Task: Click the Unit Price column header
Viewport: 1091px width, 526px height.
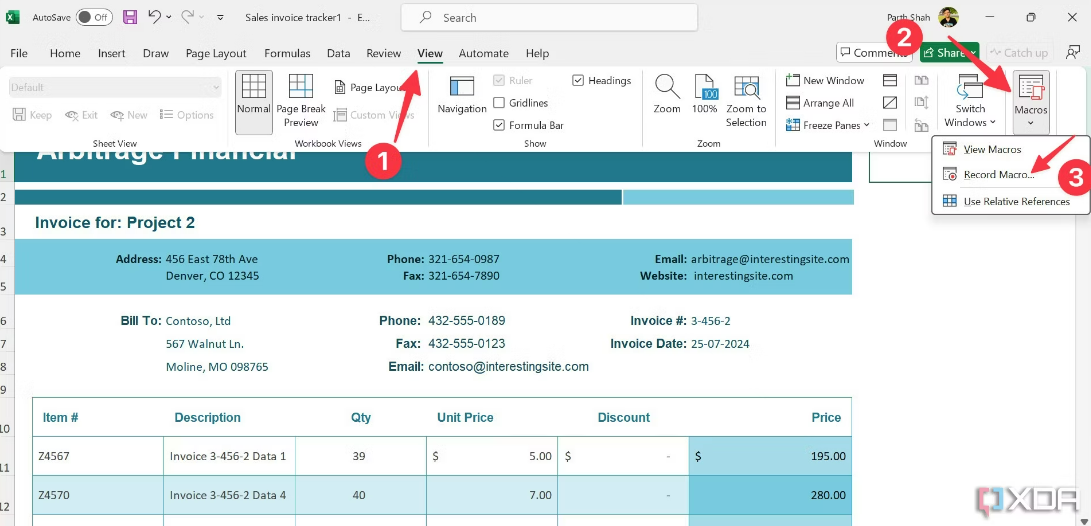Action: 465,417
